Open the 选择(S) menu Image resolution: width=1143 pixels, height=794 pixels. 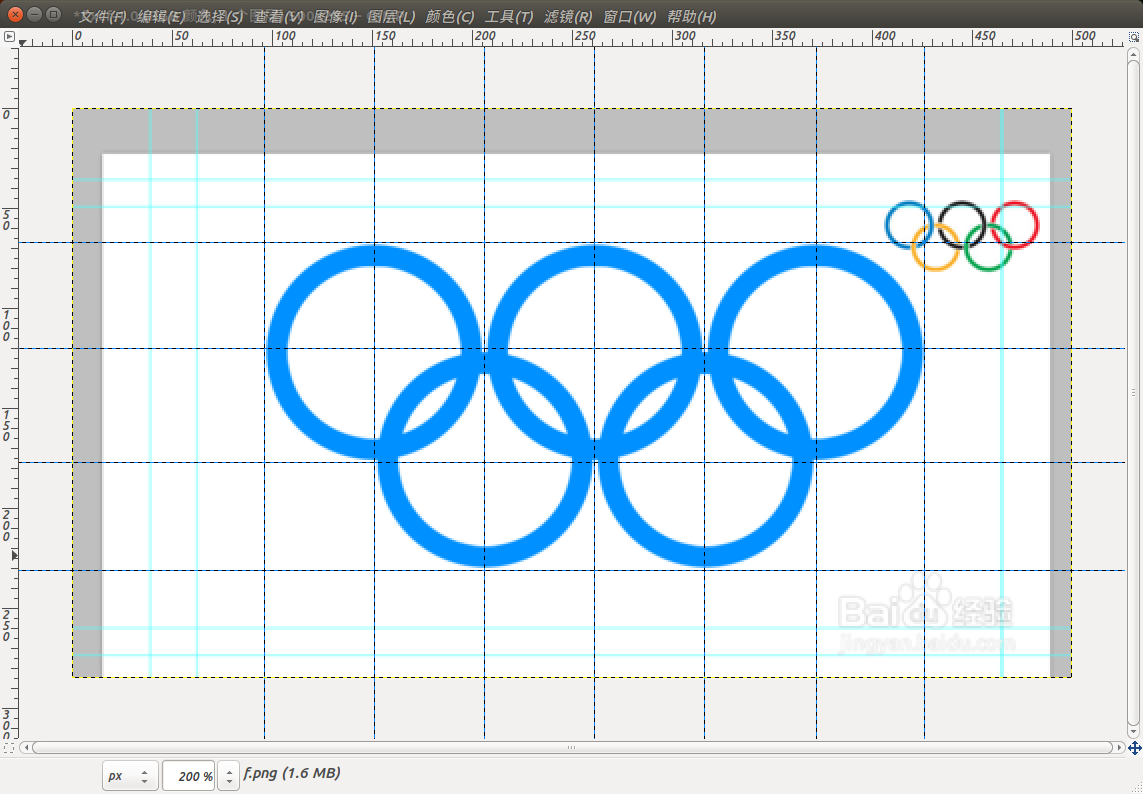pos(219,16)
